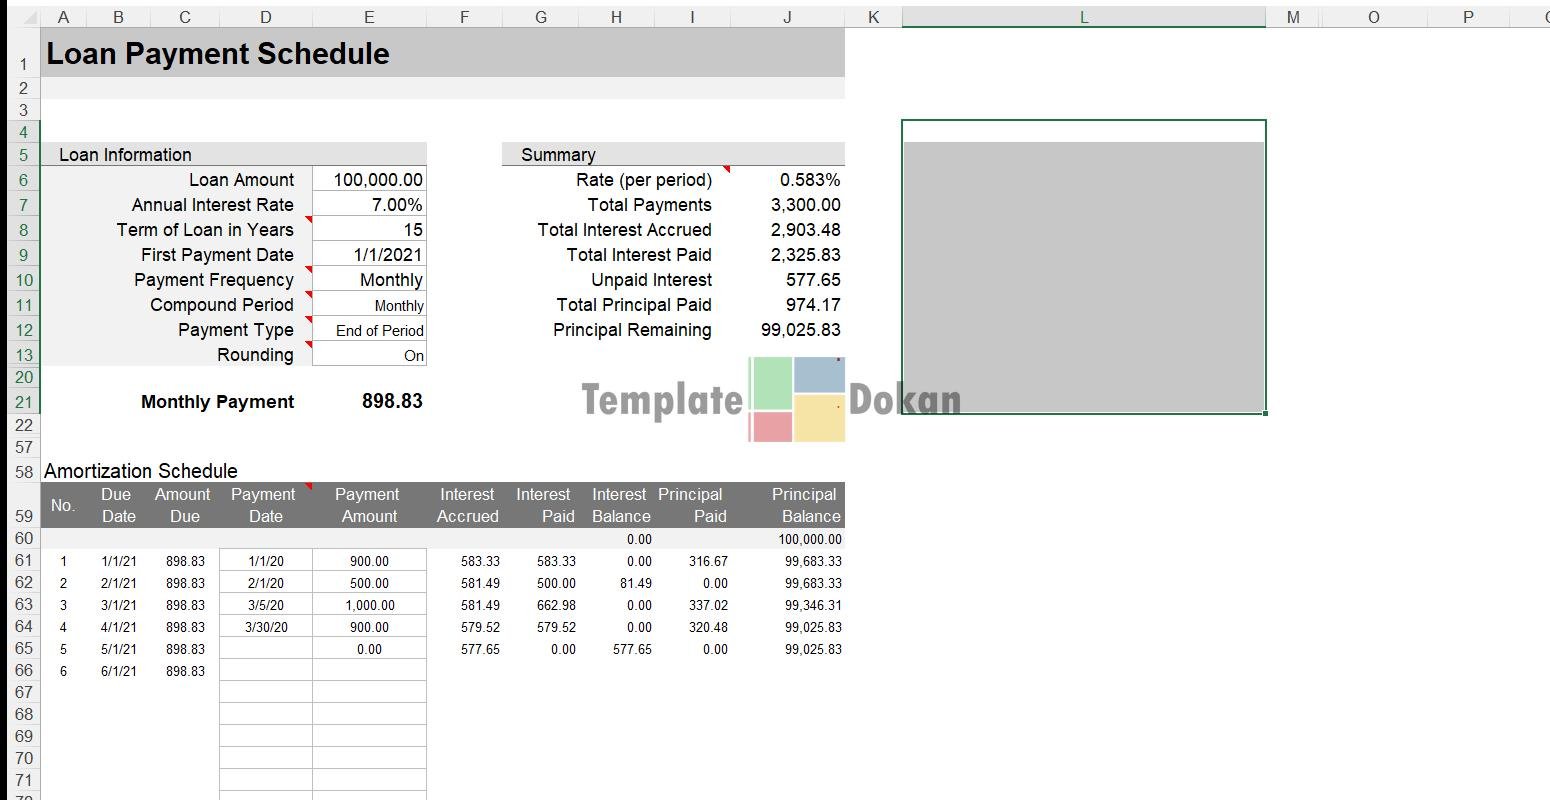
Task: Select the gray rectangle shape in column L
Action: tap(1083, 276)
